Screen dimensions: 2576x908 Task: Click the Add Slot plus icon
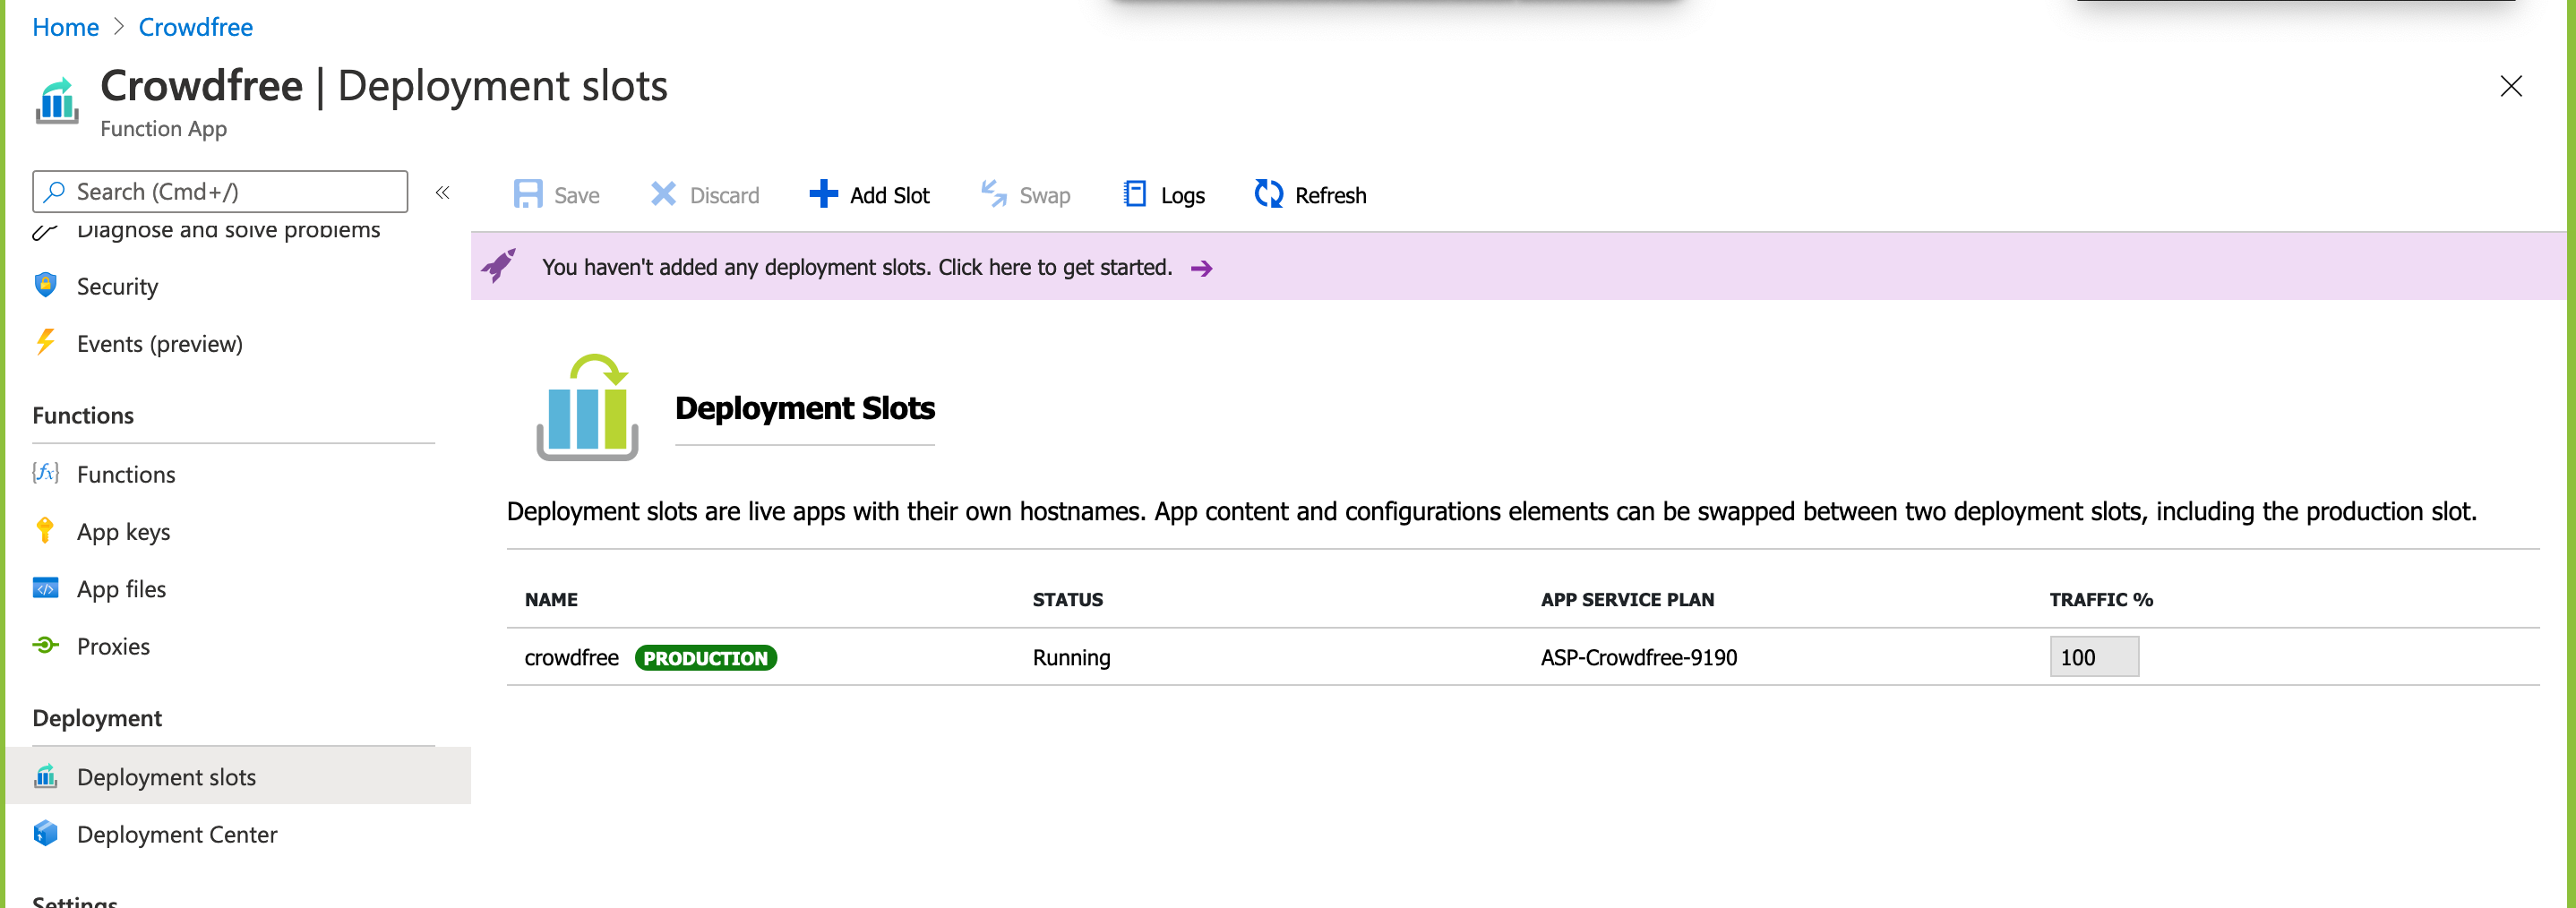(x=823, y=194)
